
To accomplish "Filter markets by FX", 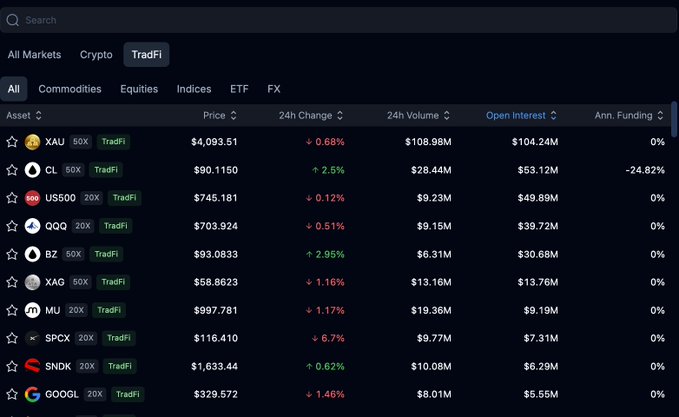I will (274, 89).
